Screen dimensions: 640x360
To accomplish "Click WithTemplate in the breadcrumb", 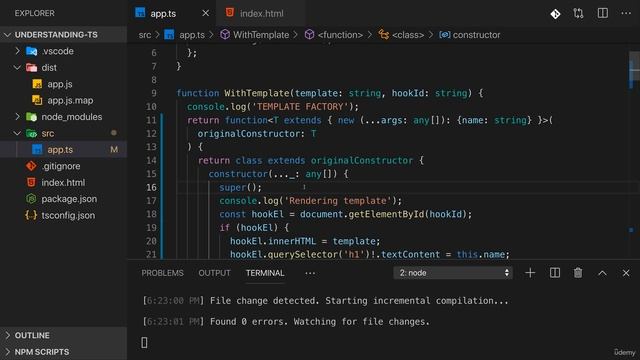I will coord(261,35).
